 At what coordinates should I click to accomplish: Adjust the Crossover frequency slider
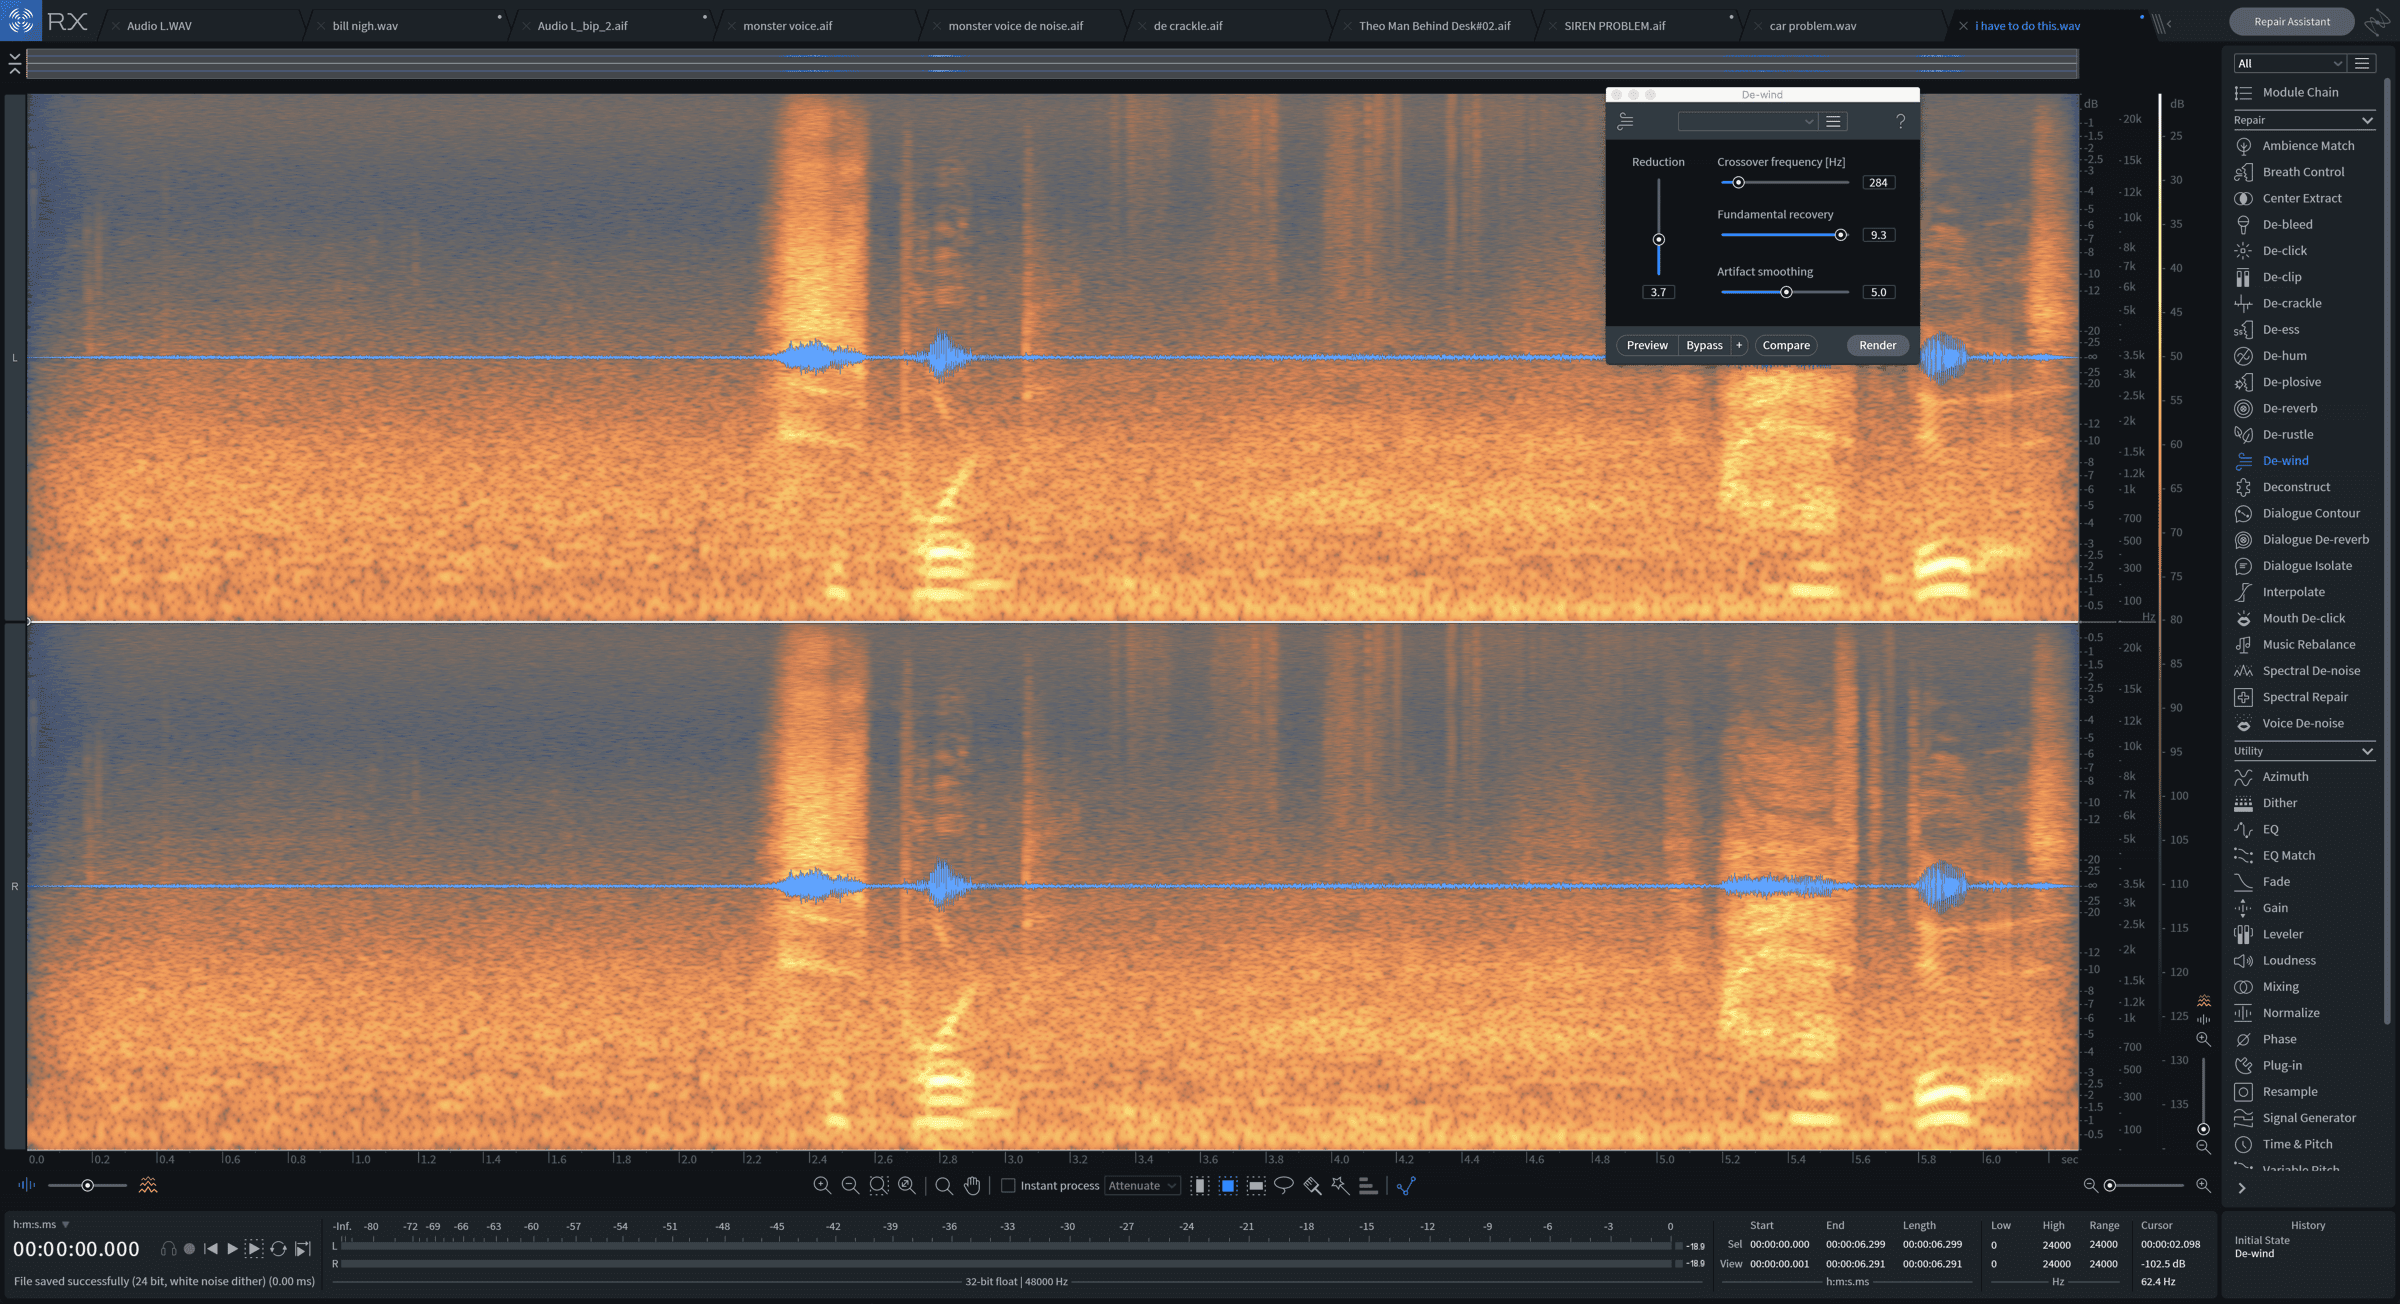[x=1738, y=182]
